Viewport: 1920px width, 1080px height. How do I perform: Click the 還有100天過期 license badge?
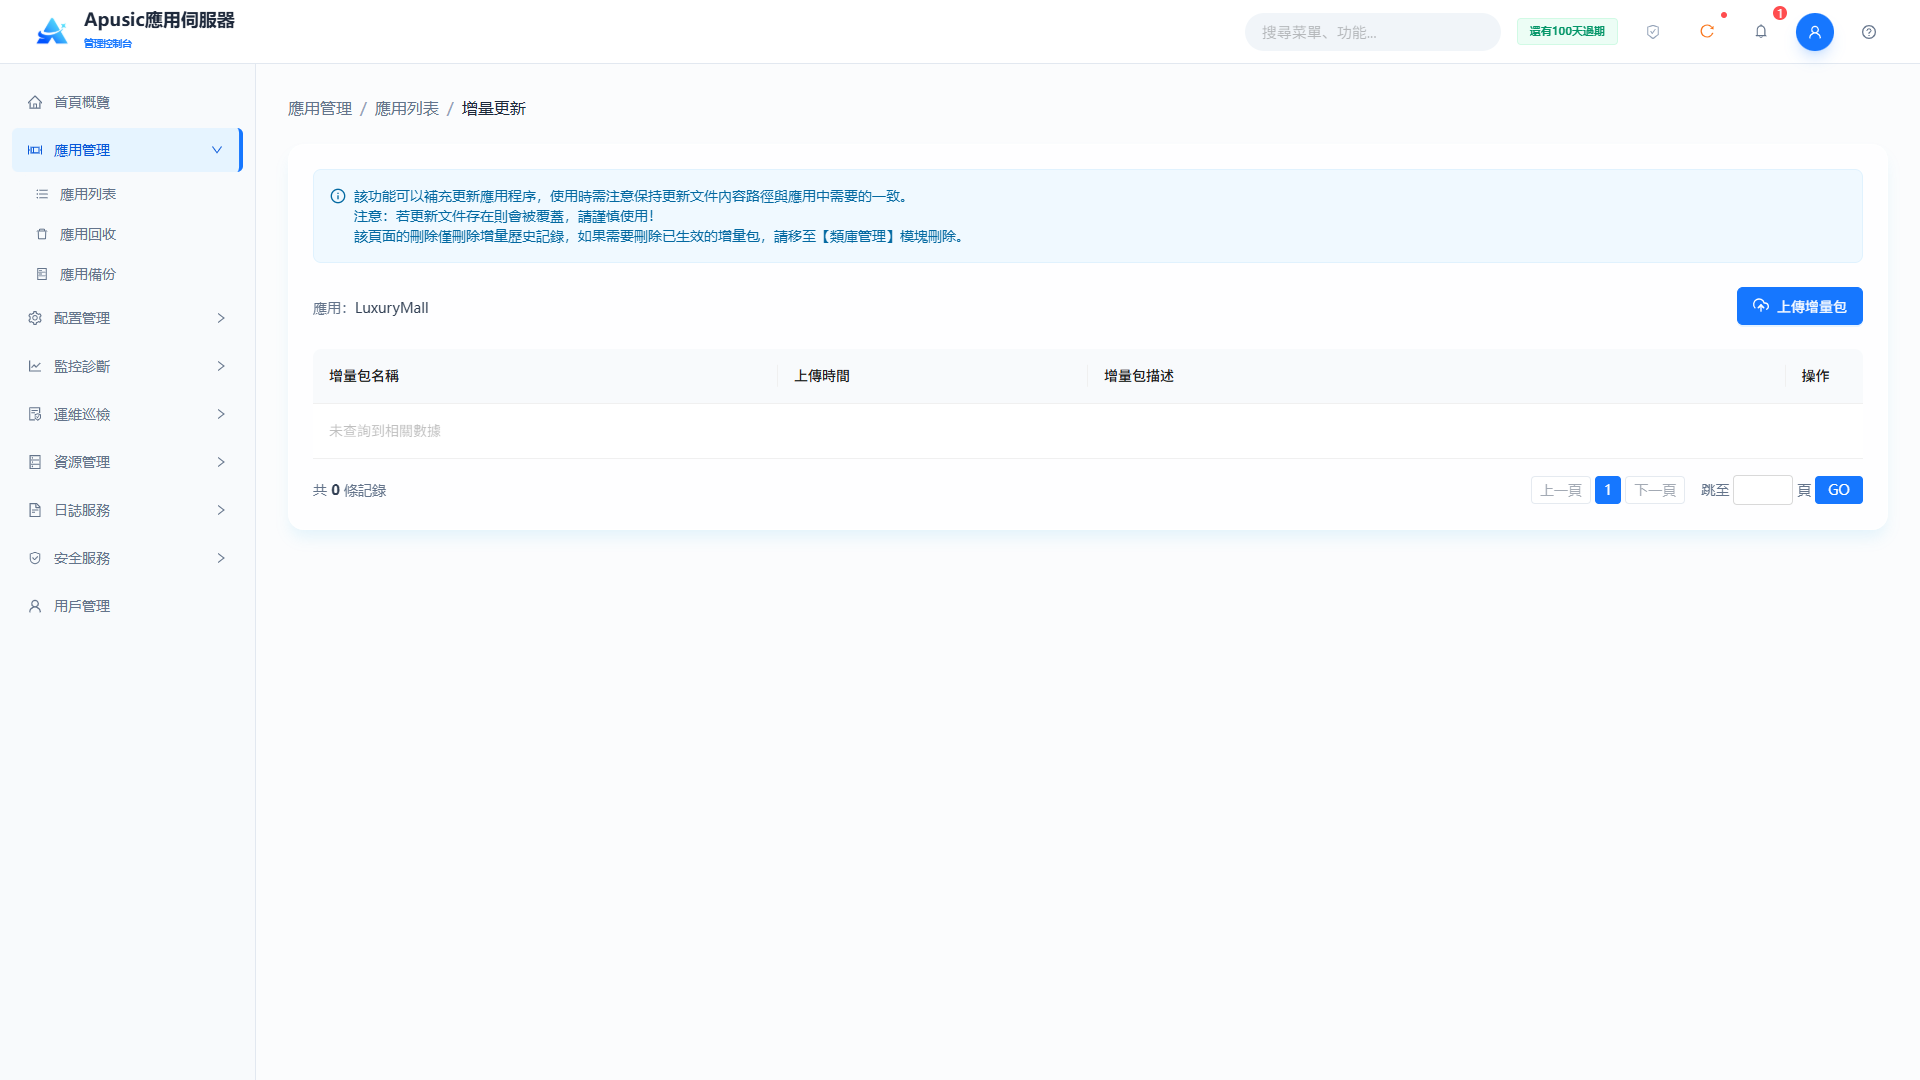coord(1567,32)
